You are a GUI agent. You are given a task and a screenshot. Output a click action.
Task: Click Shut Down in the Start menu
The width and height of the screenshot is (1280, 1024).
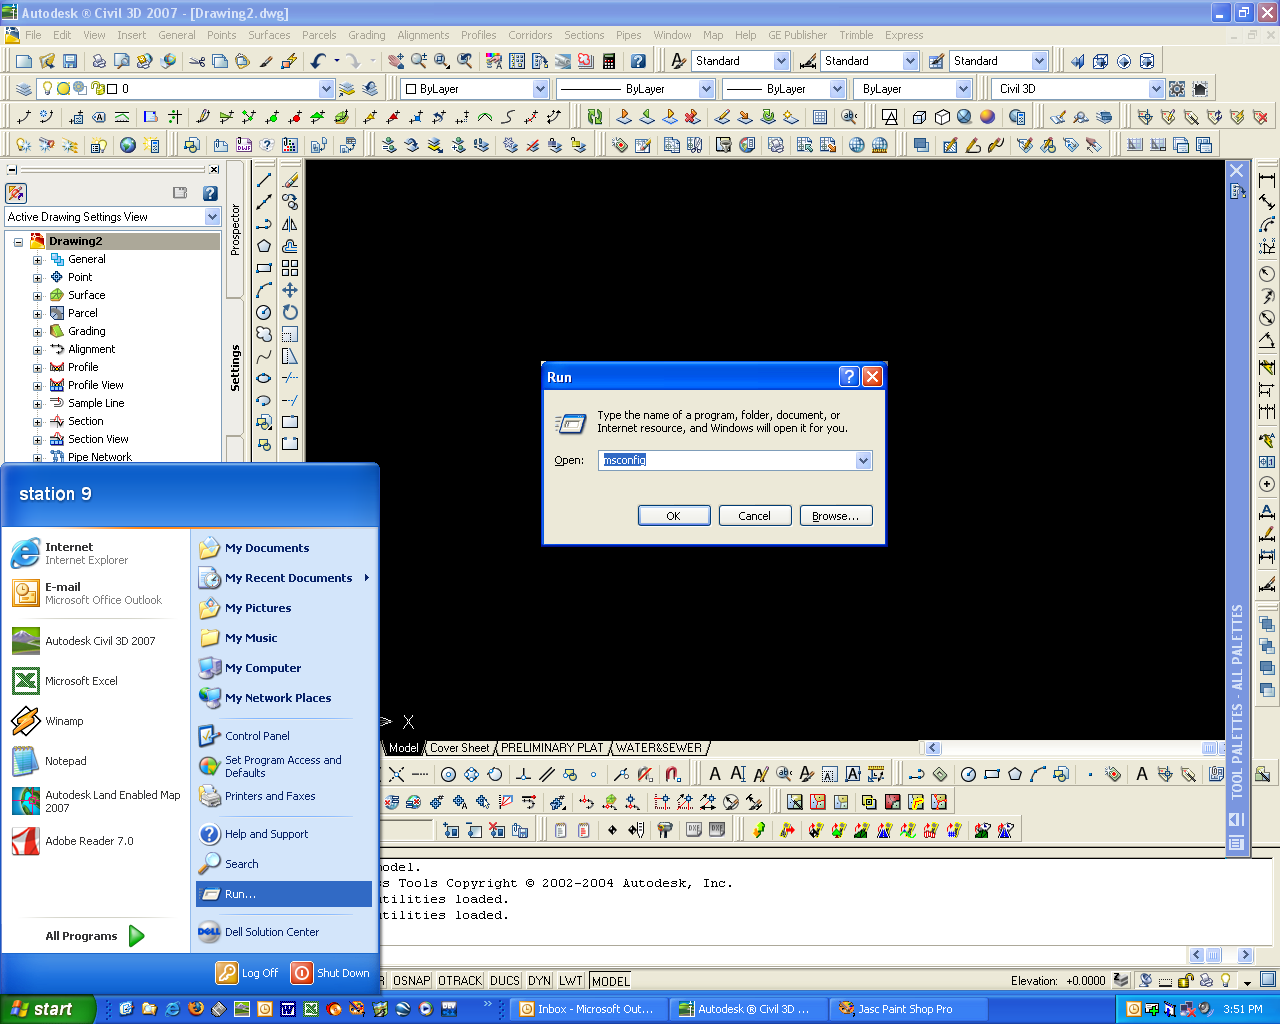pos(331,973)
